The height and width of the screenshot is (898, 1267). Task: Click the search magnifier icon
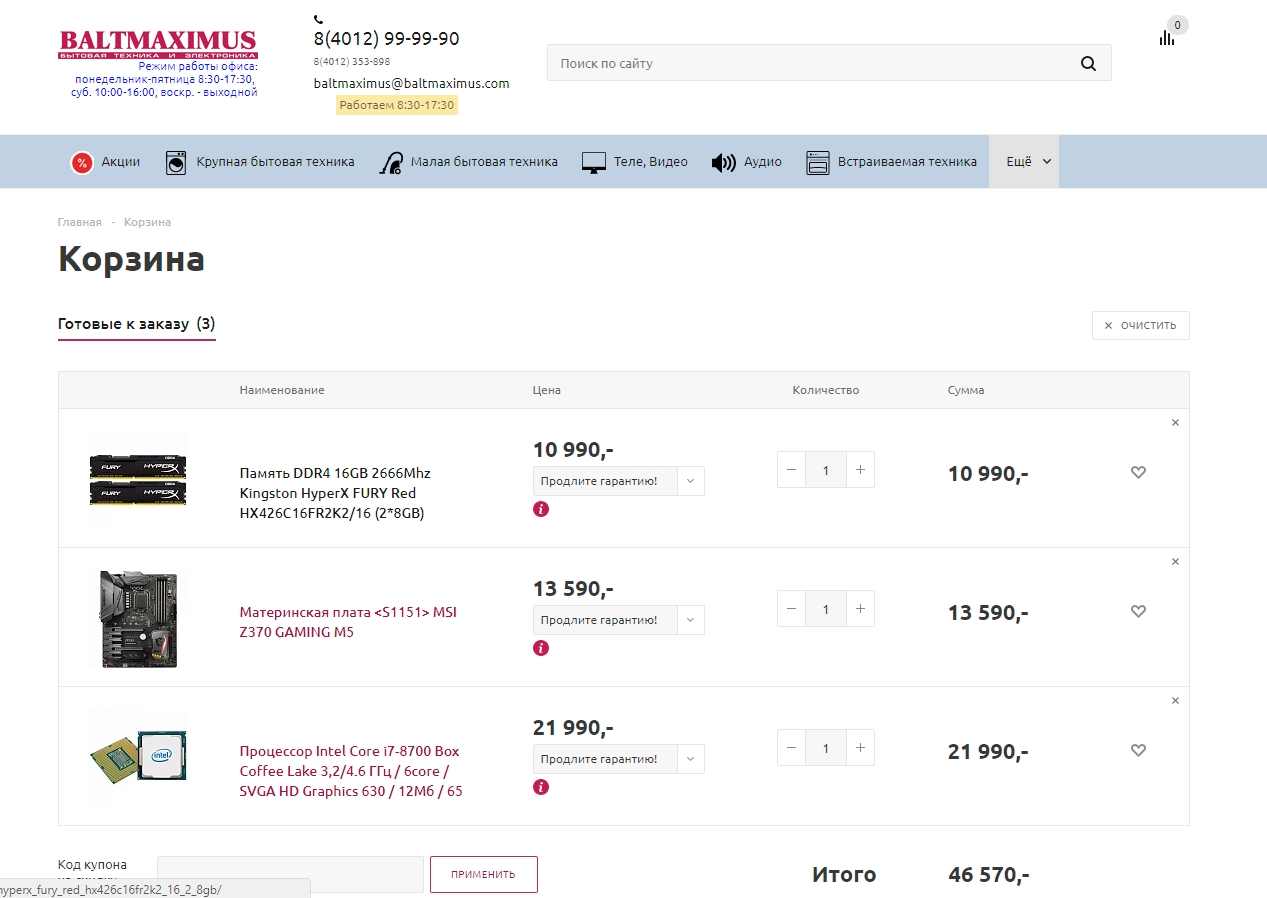1089,63
